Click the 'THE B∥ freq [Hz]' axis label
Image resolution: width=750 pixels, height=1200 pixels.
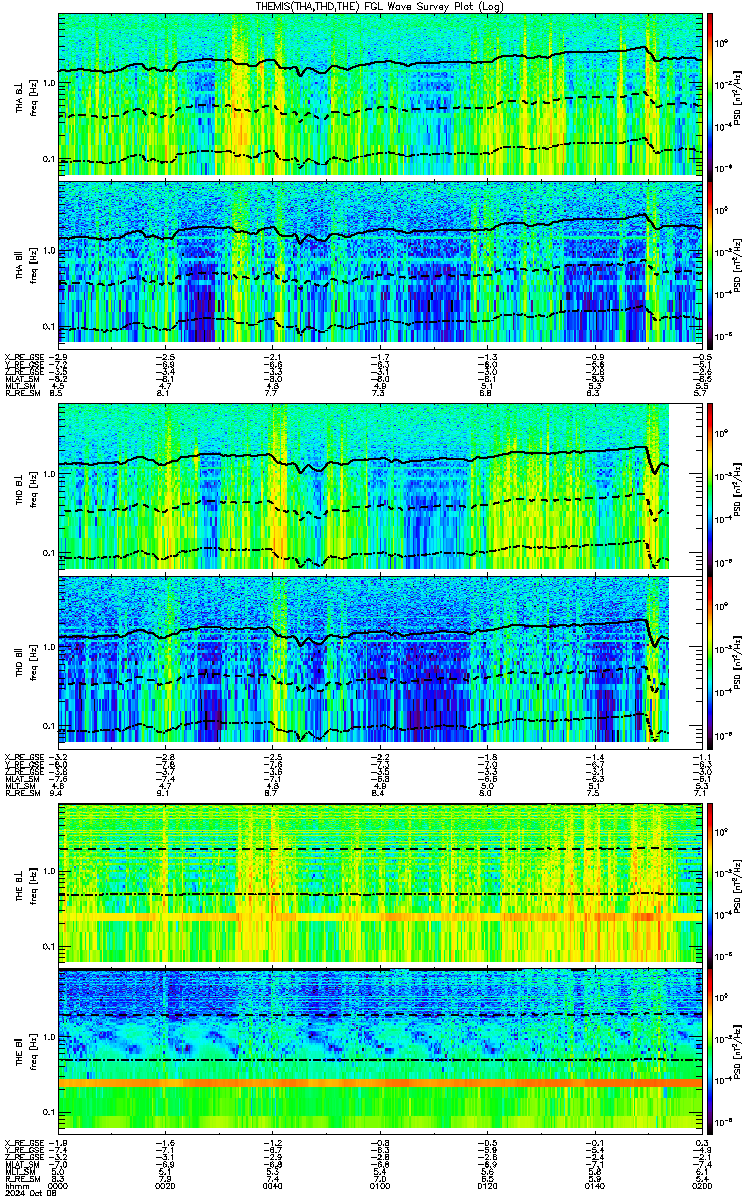pos(26,1050)
